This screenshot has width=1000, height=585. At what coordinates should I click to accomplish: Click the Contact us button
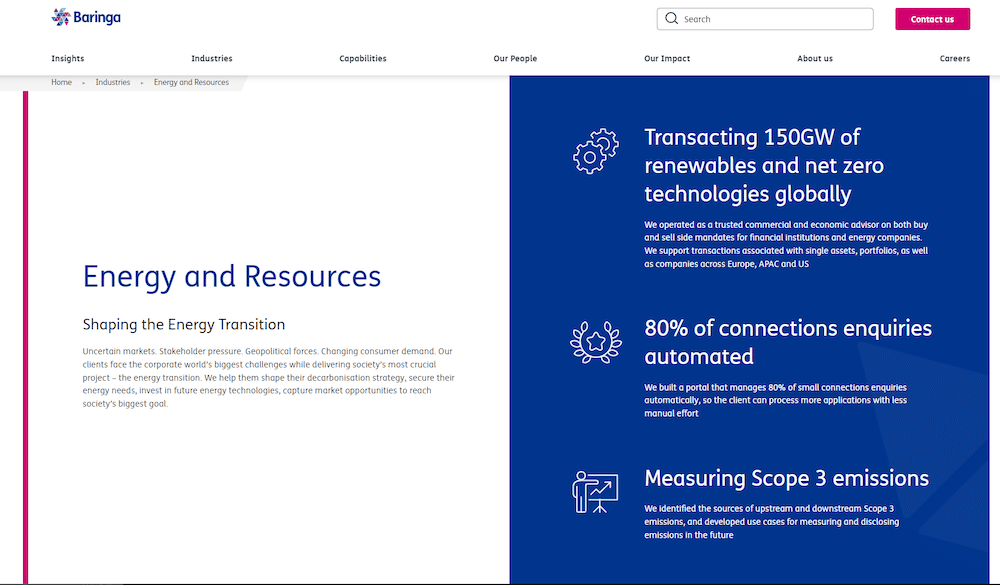point(932,19)
